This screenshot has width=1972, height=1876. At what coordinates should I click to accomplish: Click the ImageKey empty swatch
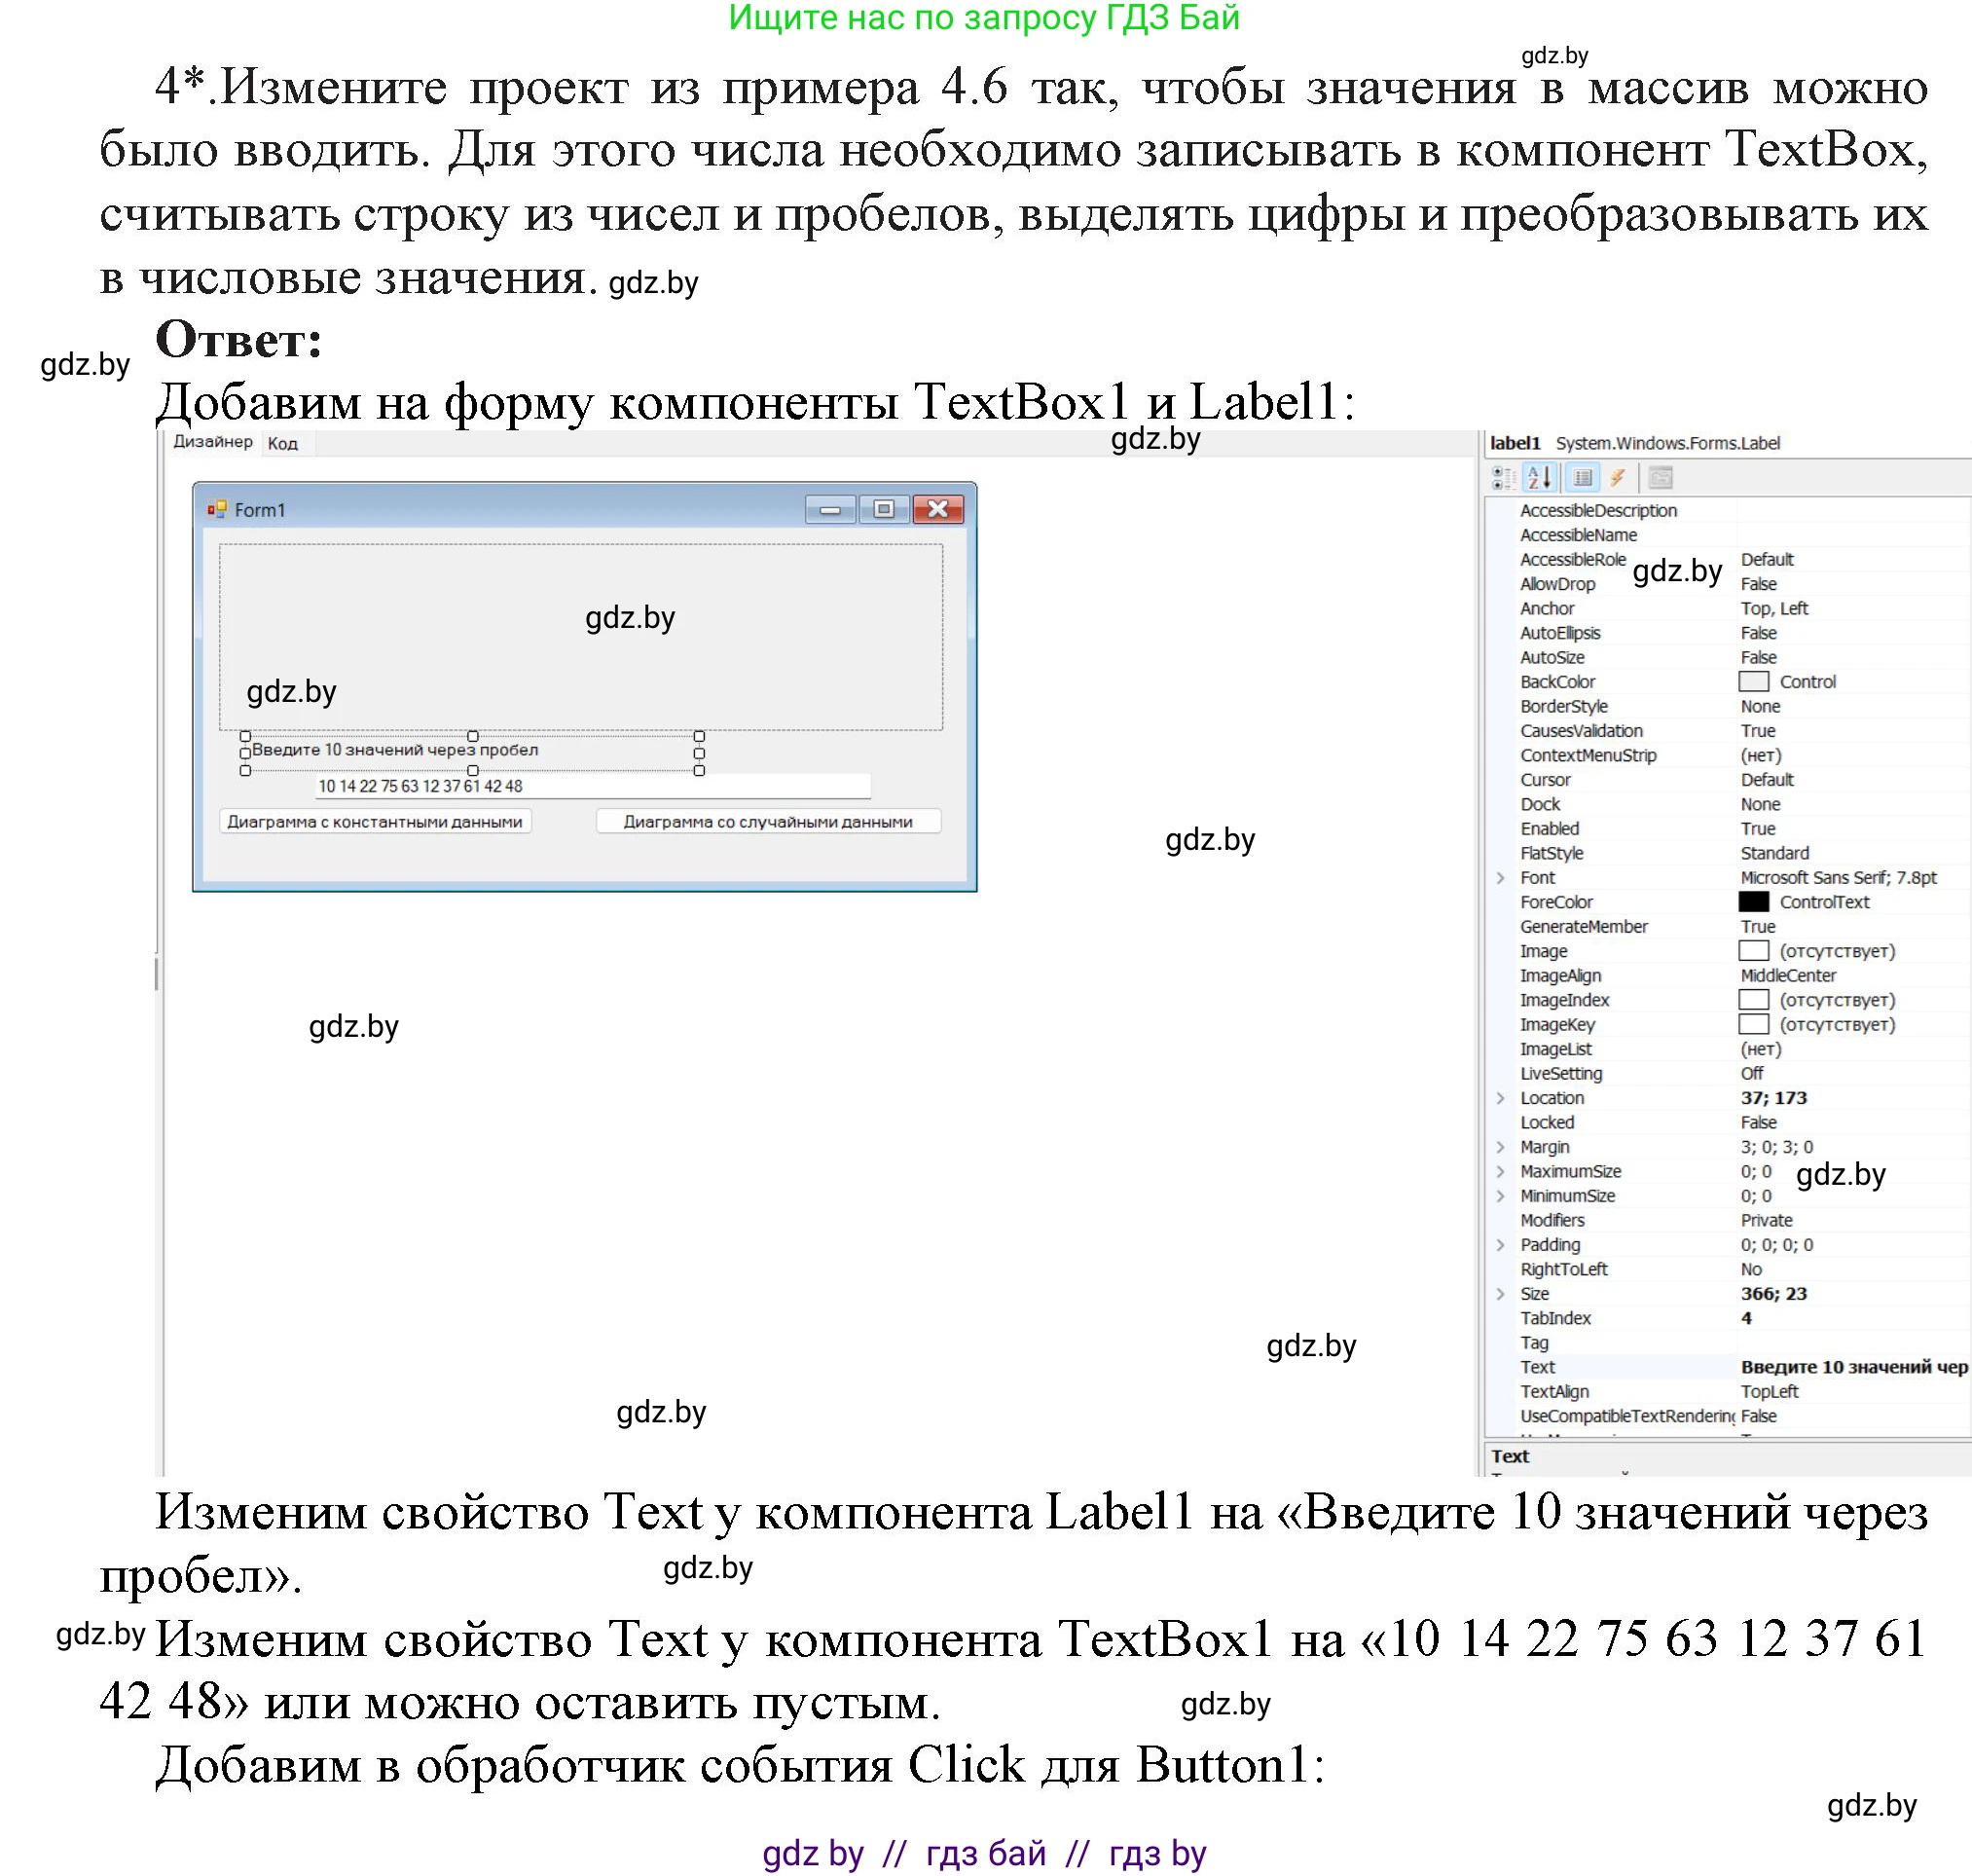pos(1753,1024)
